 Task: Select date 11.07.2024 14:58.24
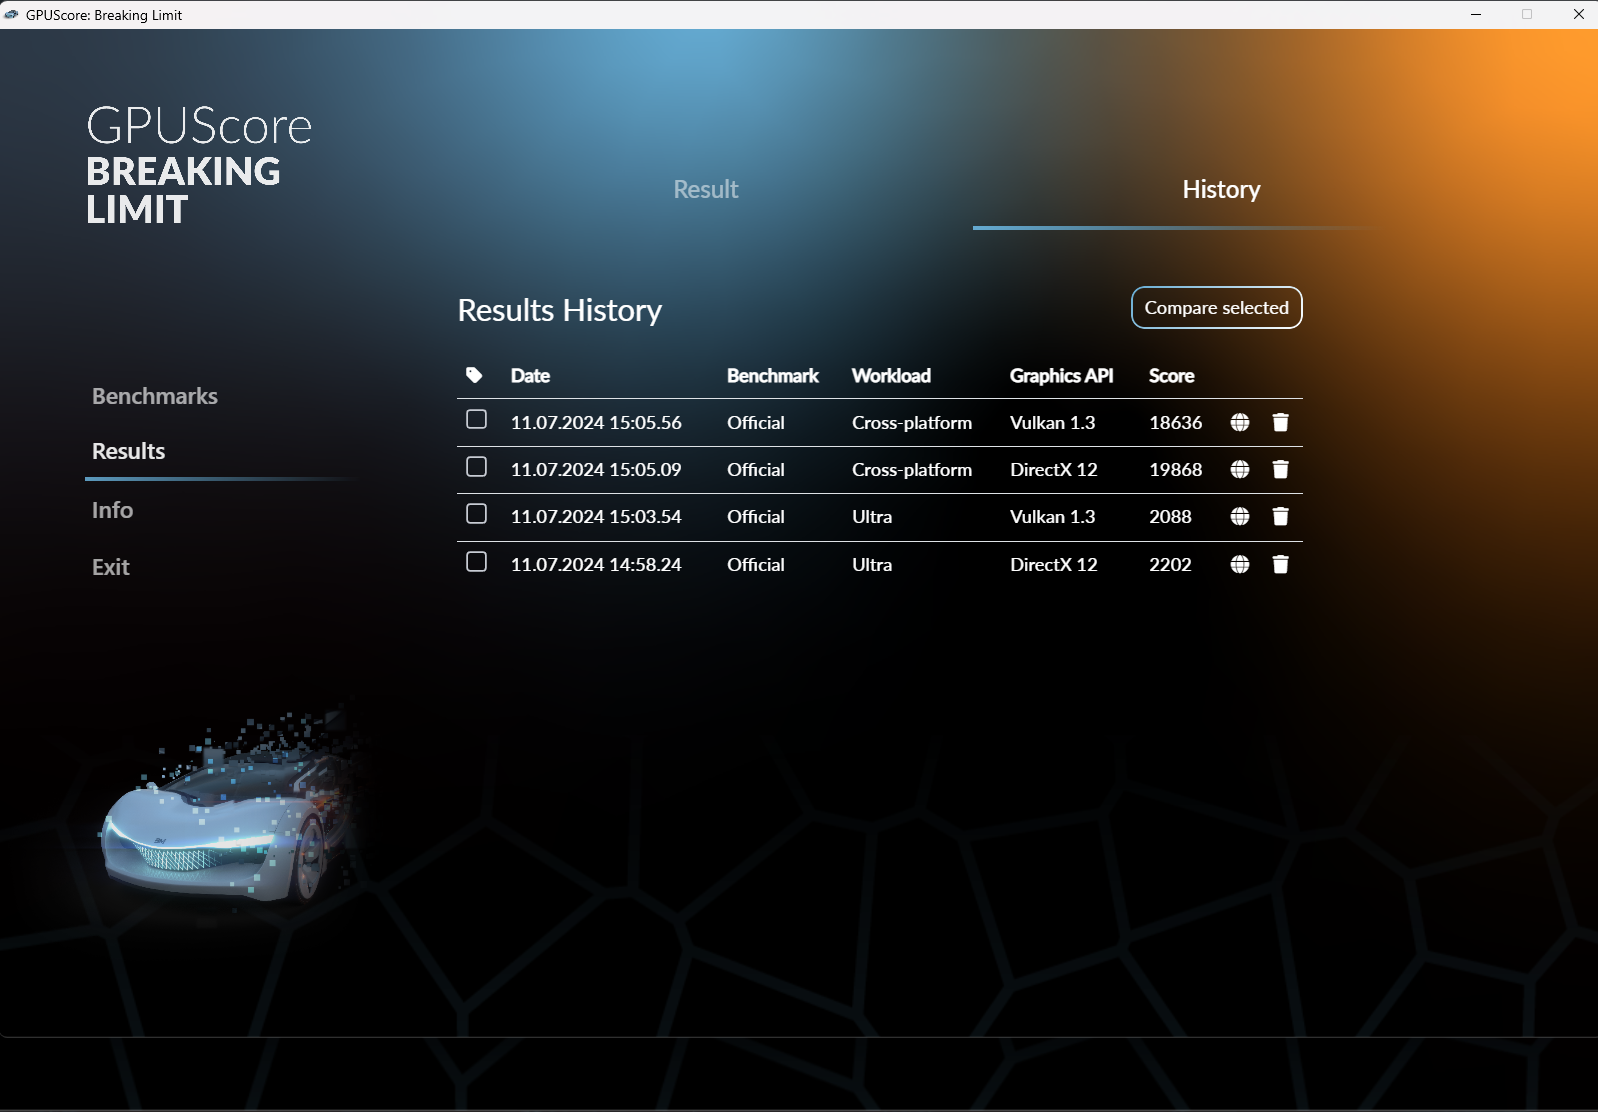(x=596, y=564)
